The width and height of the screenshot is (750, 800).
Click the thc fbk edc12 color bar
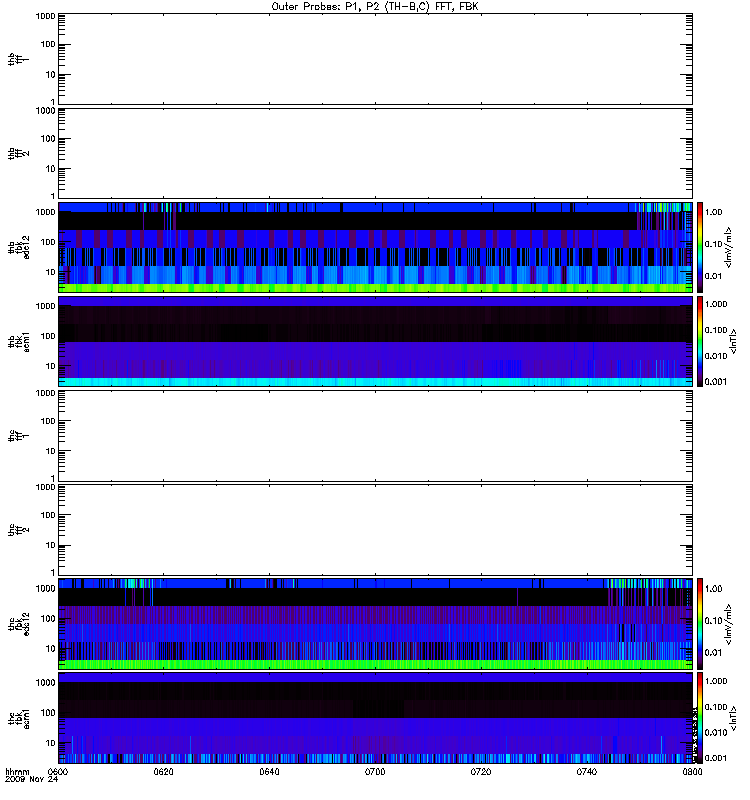[x=700, y=624]
